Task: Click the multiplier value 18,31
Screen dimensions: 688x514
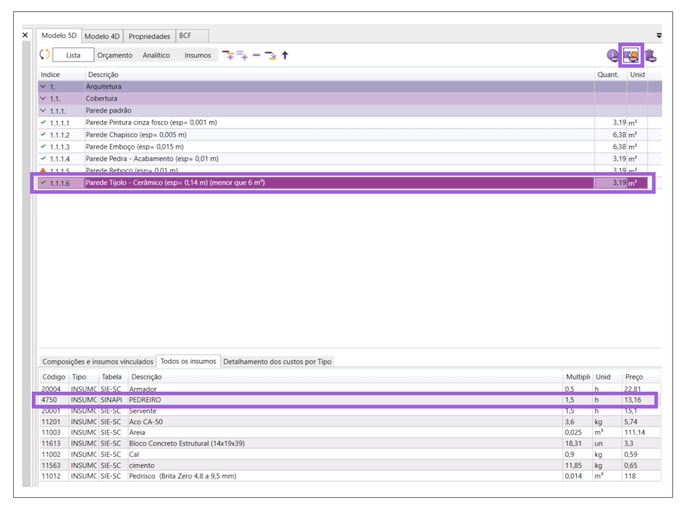Action: click(573, 443)
